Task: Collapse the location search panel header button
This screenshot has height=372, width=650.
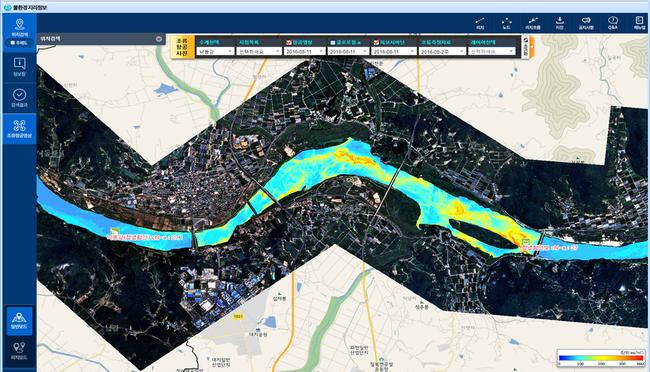Action: coord(159,39)
